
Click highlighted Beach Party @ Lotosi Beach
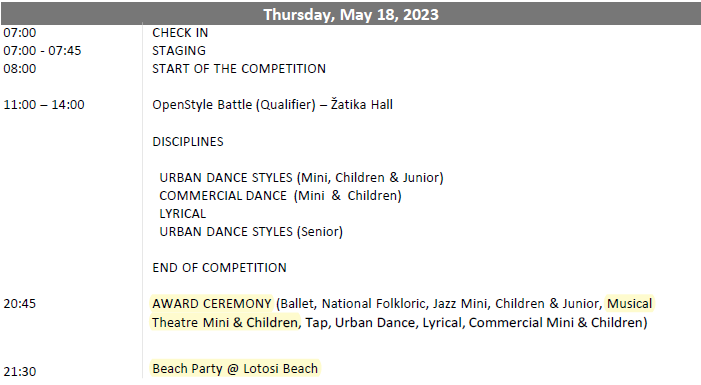click(x=235, y=368)
